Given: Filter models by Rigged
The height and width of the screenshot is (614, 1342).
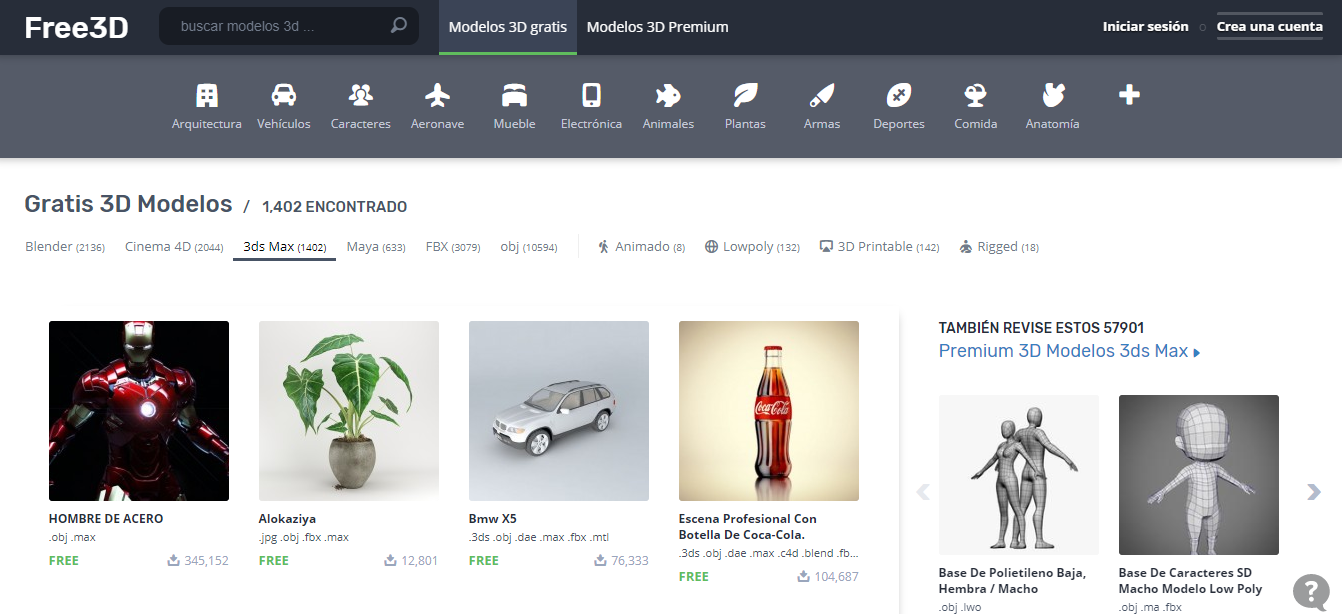Looking at the screenshot, I should (999, 247).
